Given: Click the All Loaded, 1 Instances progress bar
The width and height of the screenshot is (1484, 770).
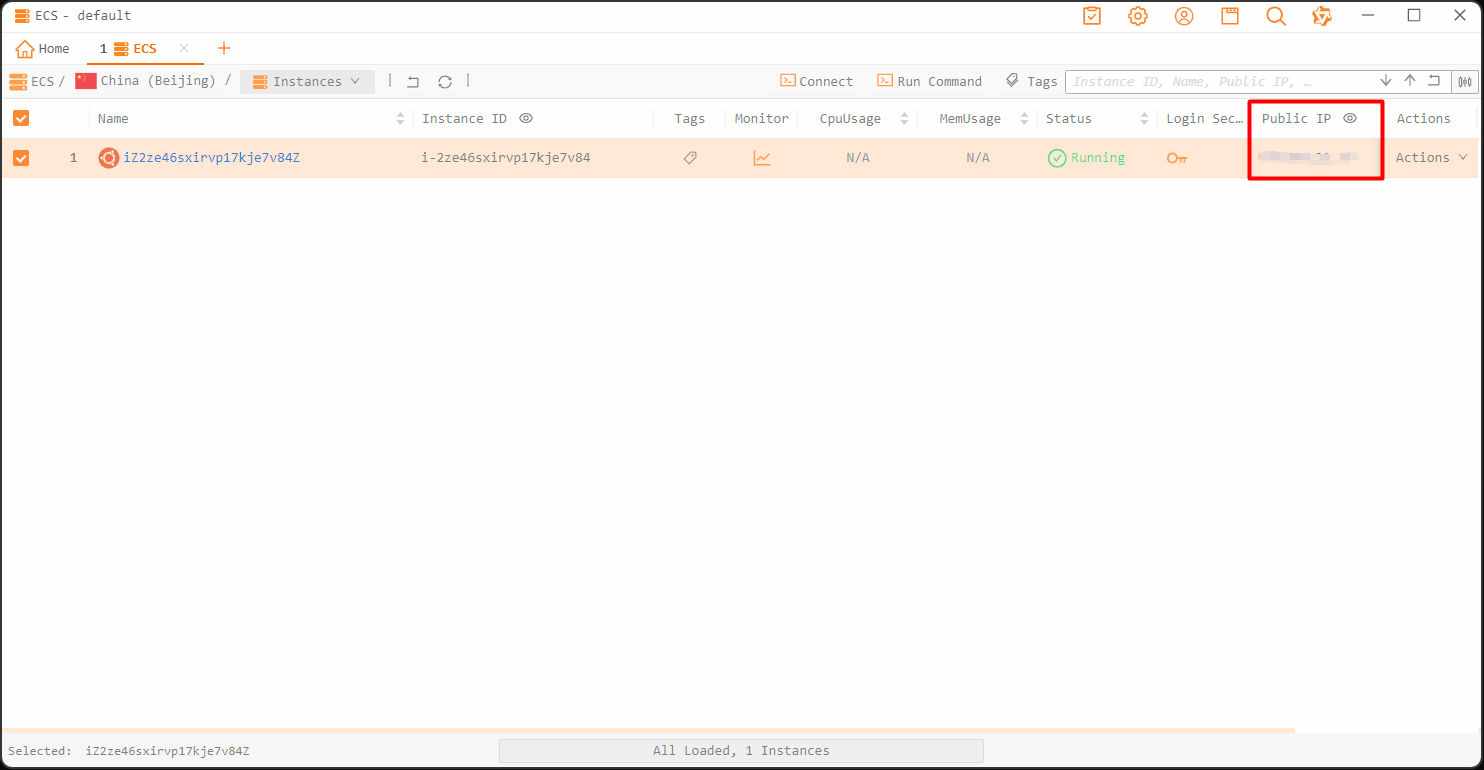Looking at the screenshot, I should click(x=741, y=751).
